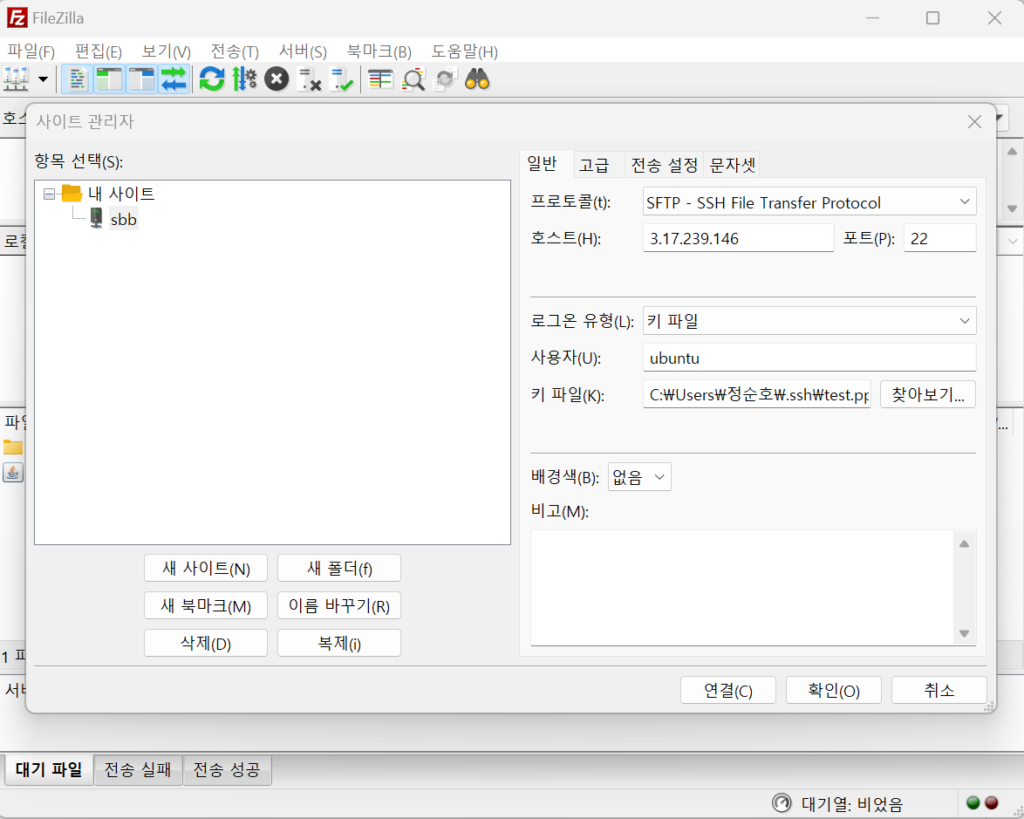The image size is (1024, 819).
Task: Select the 전송 실패 queue tab
Action: (x=138, y=769)
